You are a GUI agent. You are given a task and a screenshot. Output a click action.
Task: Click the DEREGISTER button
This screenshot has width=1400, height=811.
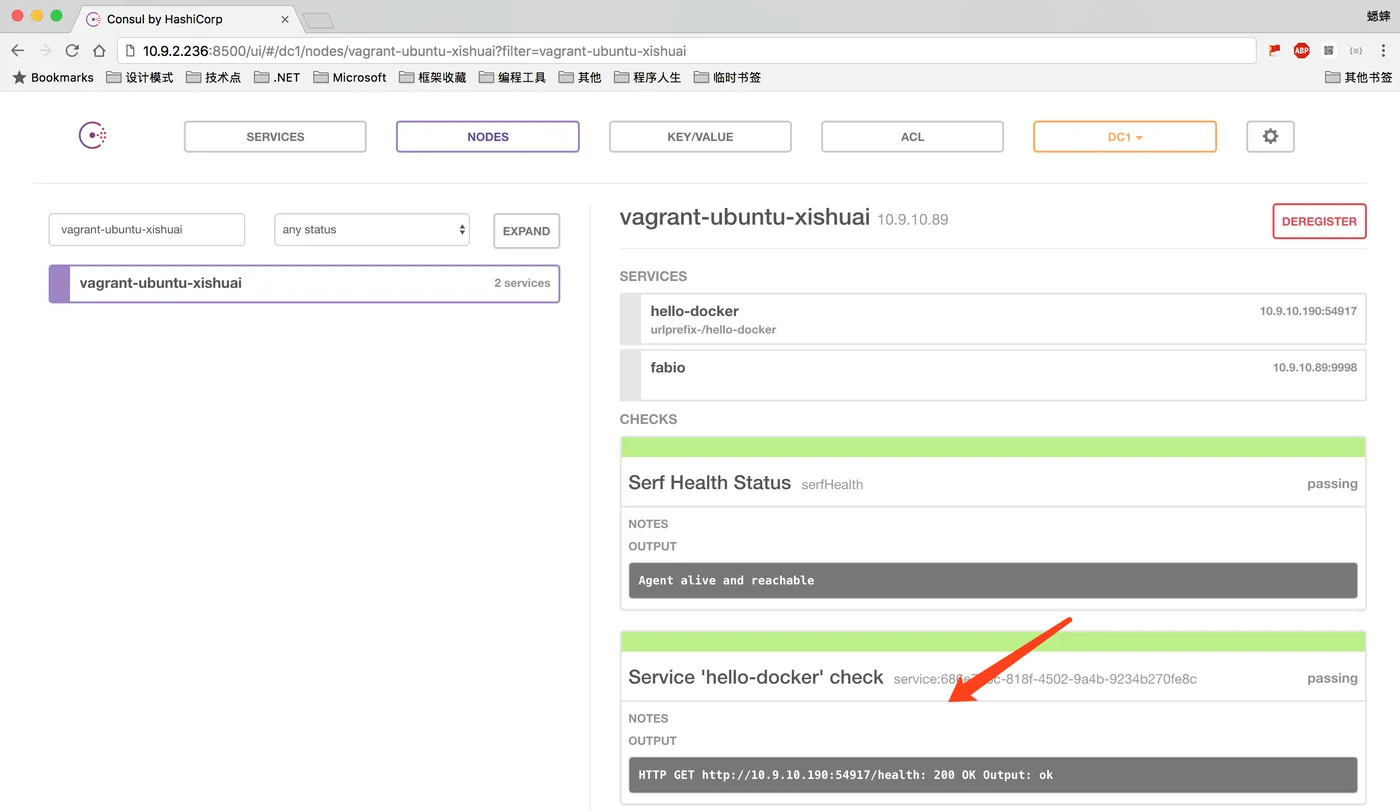point(1319,221)
